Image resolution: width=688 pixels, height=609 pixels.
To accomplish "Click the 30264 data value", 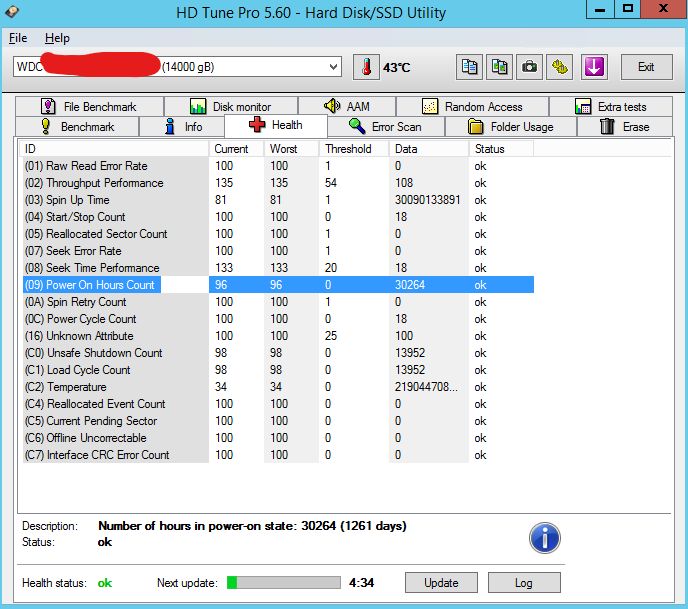I will 410,285.
